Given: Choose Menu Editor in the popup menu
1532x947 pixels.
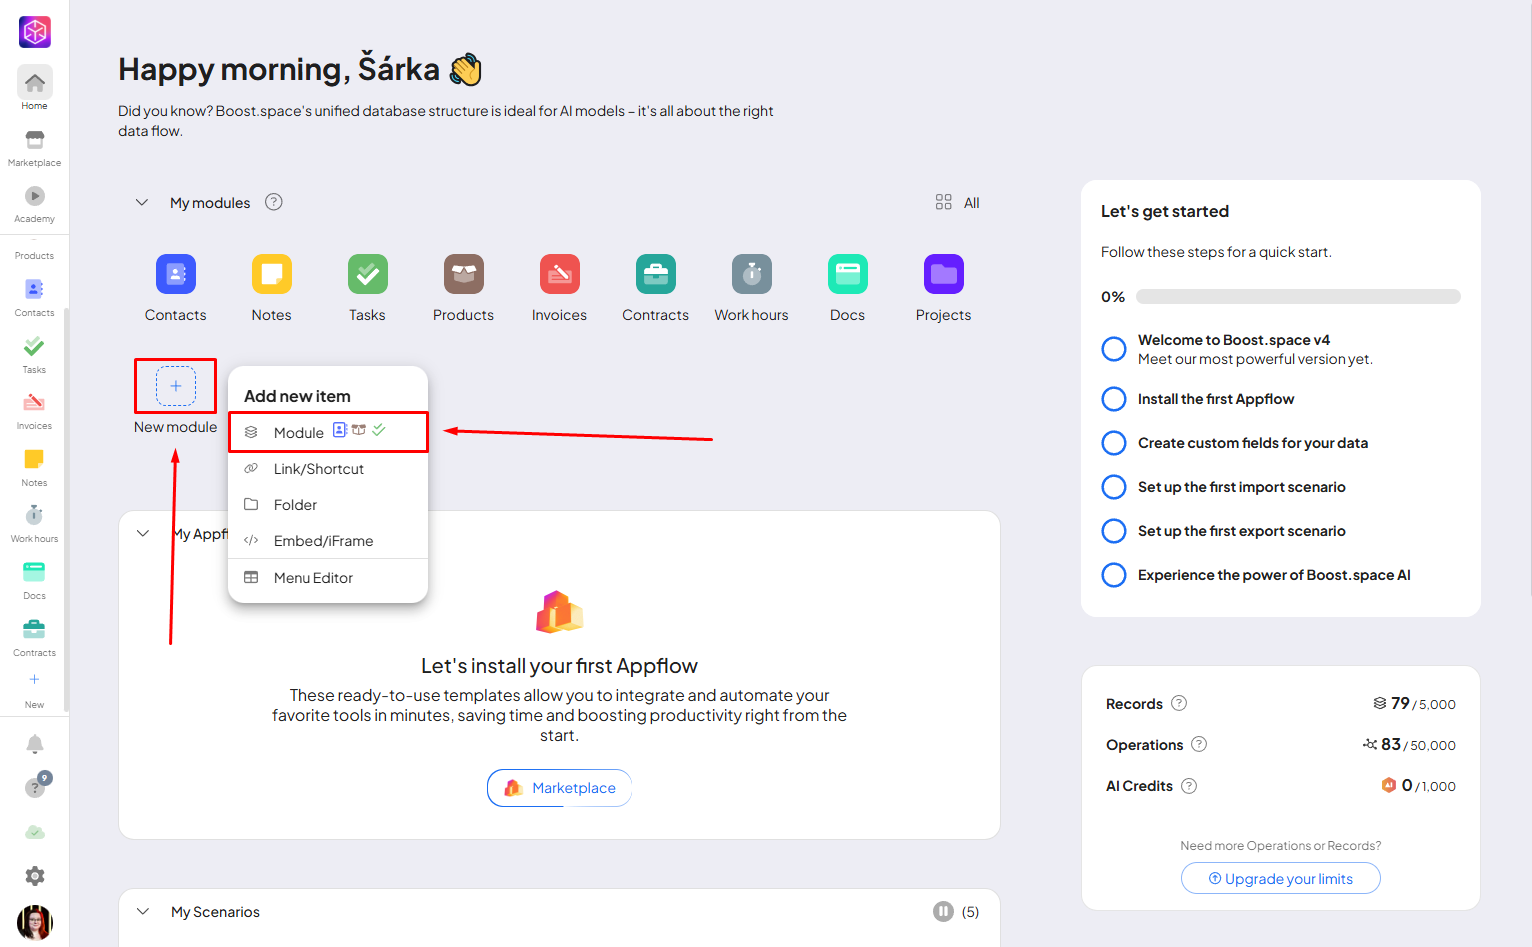Looking at the screenshot, I should coord(313,578).
